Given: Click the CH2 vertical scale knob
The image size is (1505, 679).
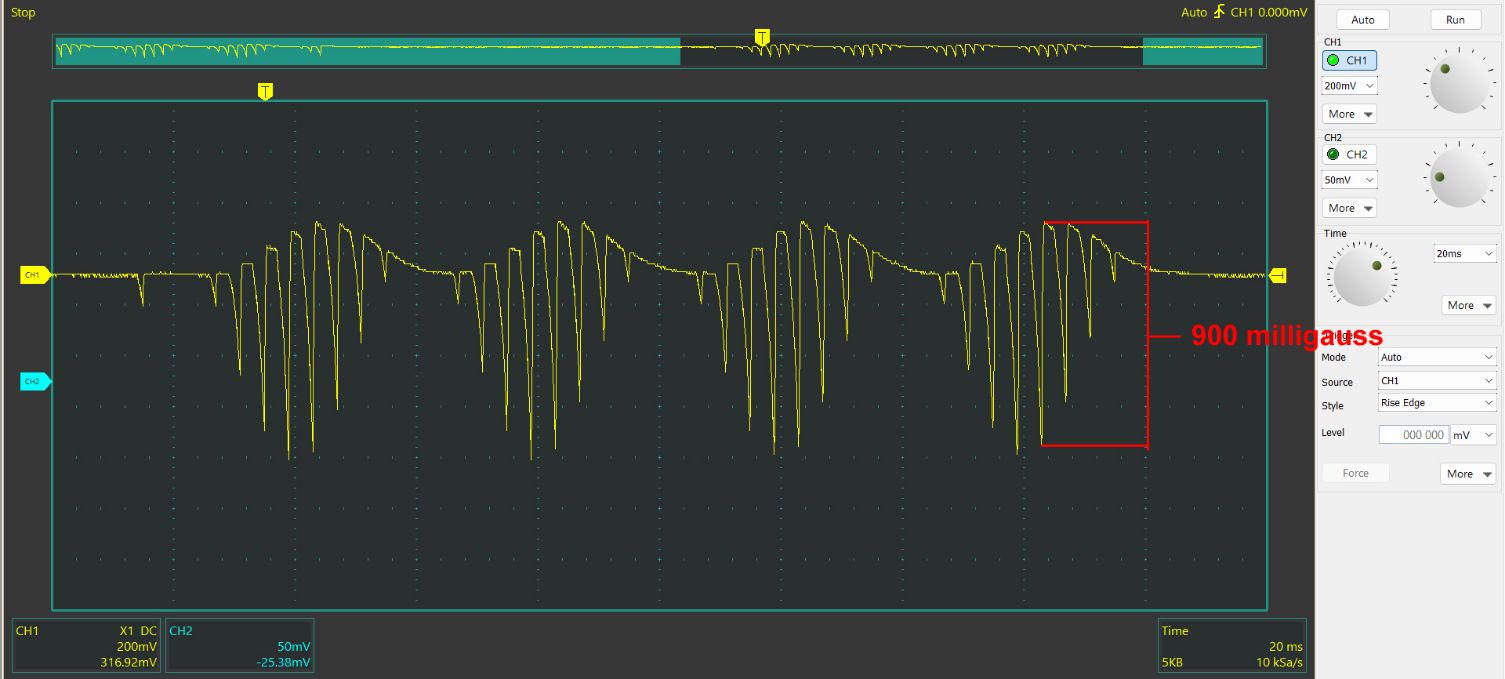Looking at the screenshot, I should click(1458, 177).
